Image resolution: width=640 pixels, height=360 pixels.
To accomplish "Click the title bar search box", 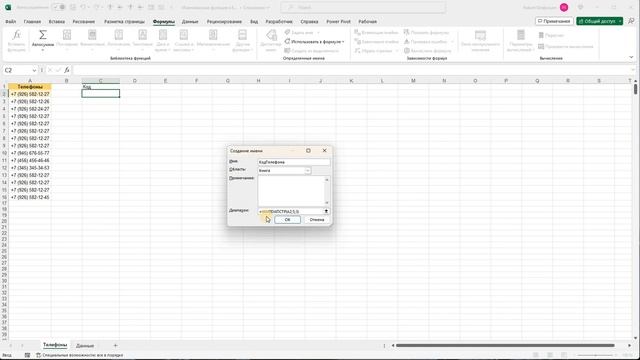I will tap(363, 7).
